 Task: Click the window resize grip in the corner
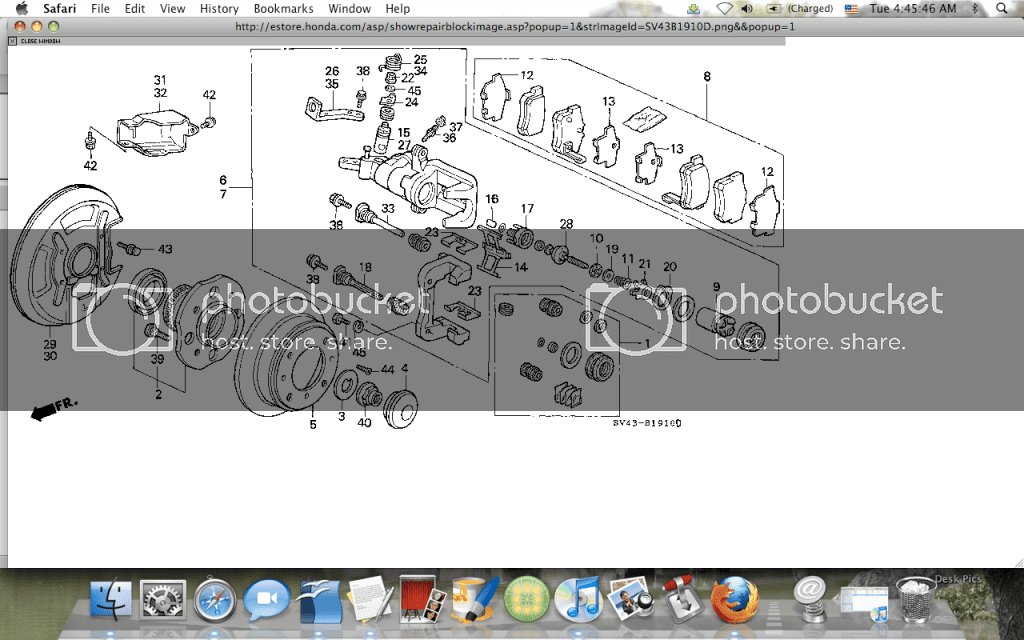pos(1018,562)
